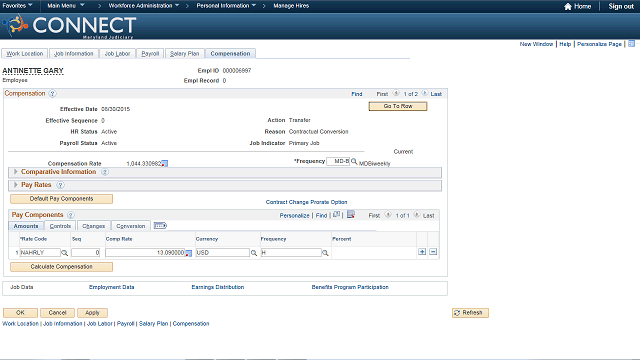Click Personalize link in Pay Components
The width and height of the screenshot is (640, 360).
click(294, 216)
